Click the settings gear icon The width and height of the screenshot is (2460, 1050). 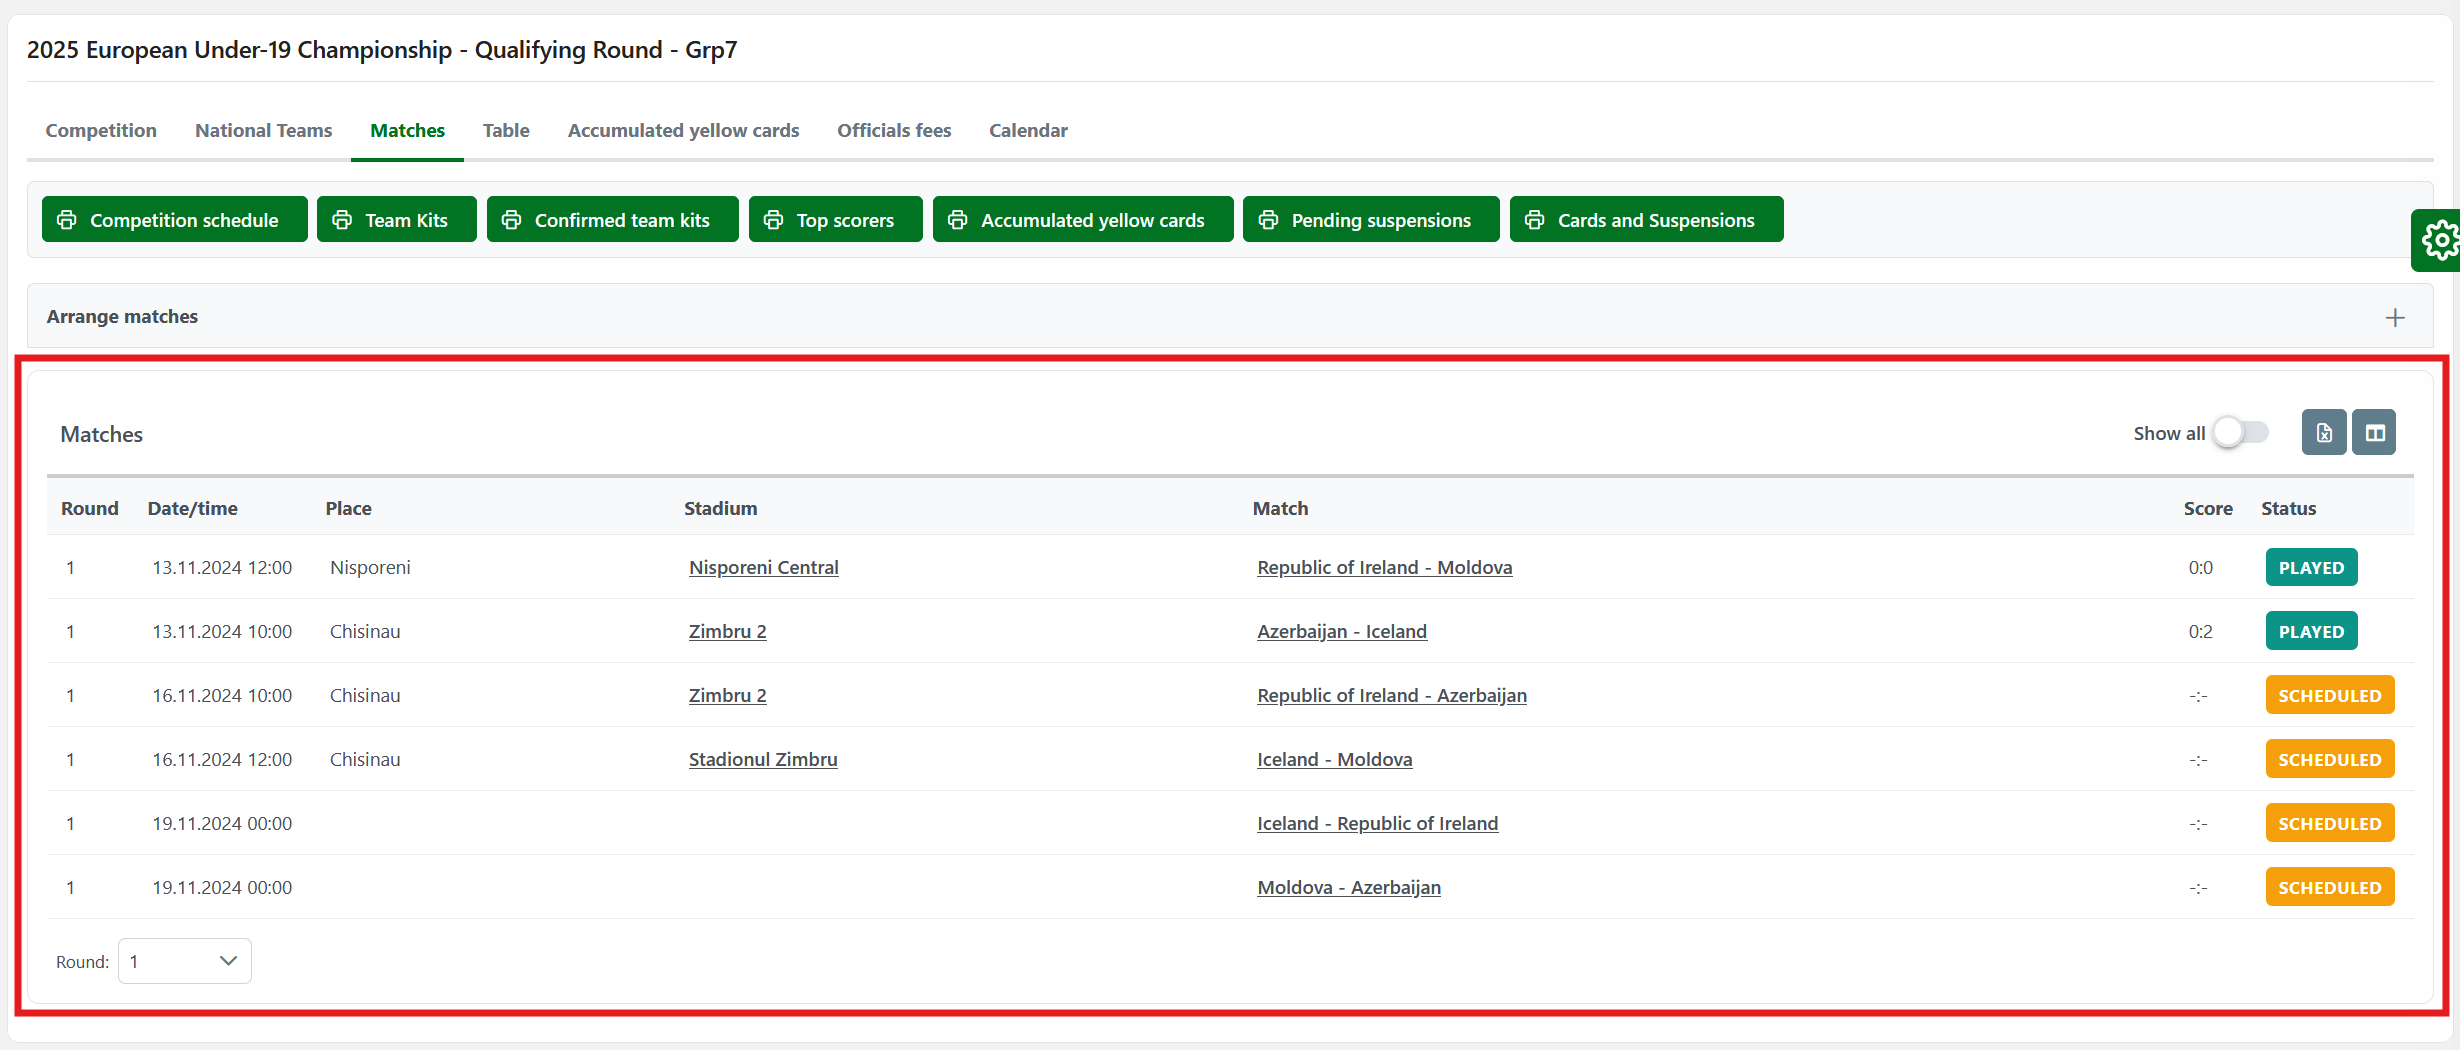pyautogui.click(x=2440, y=240)
